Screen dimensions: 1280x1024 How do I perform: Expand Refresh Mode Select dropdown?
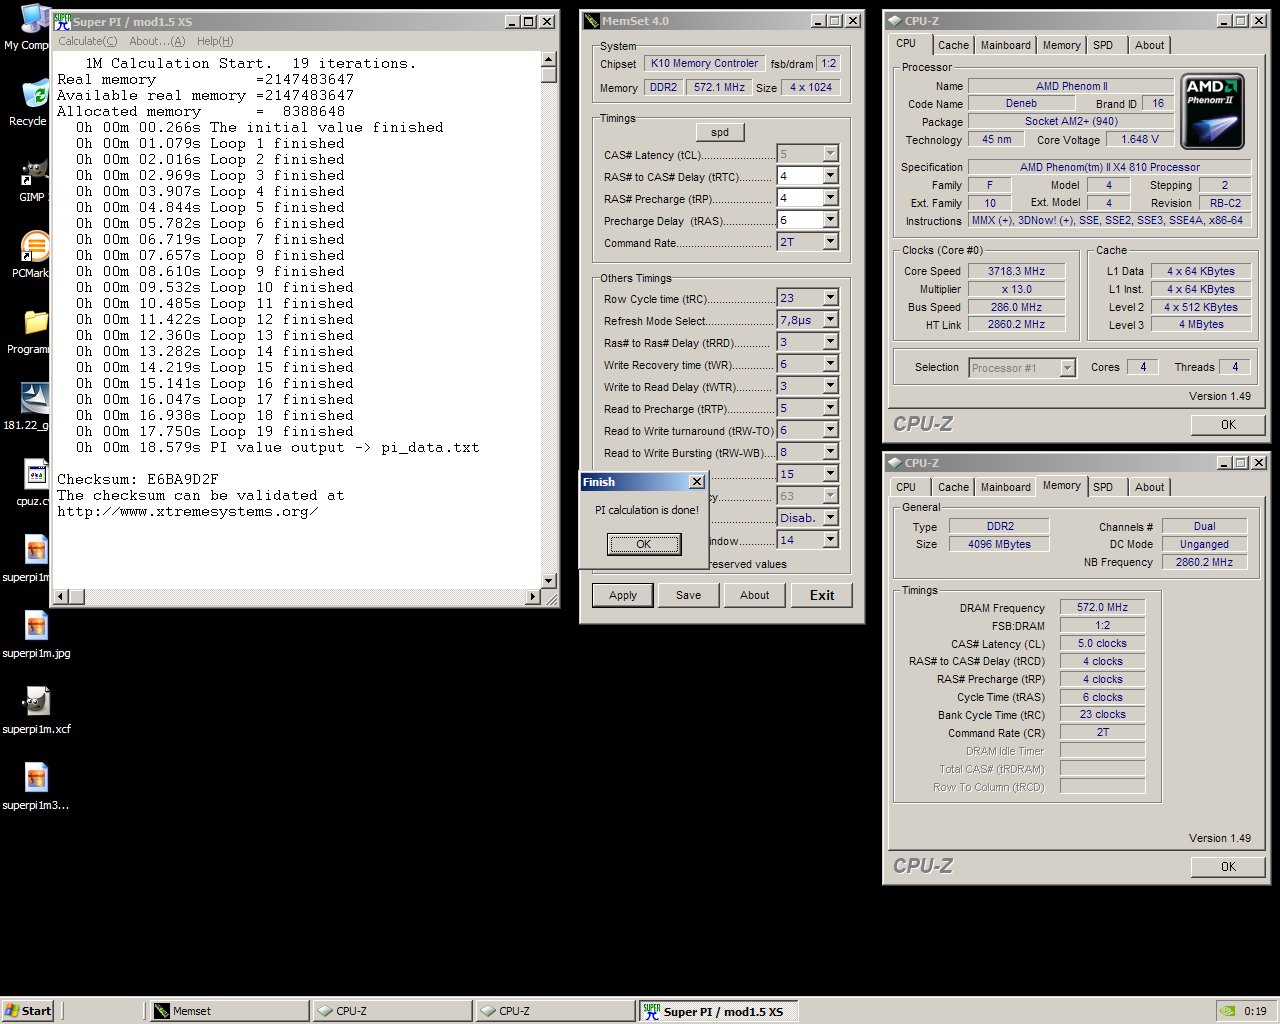pos(830,320)
